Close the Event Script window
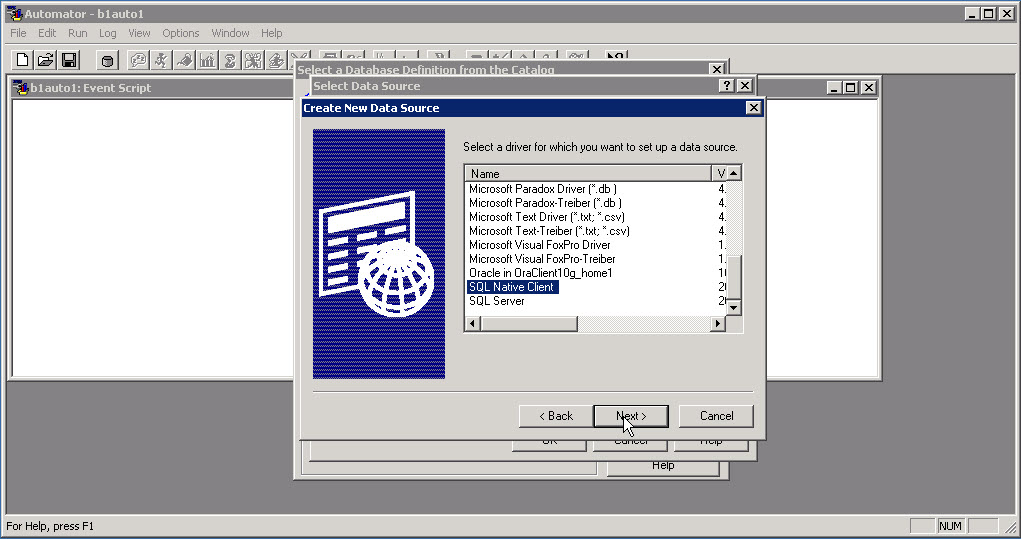Viewport: 1021px width, 539px height. pos(869,87)
